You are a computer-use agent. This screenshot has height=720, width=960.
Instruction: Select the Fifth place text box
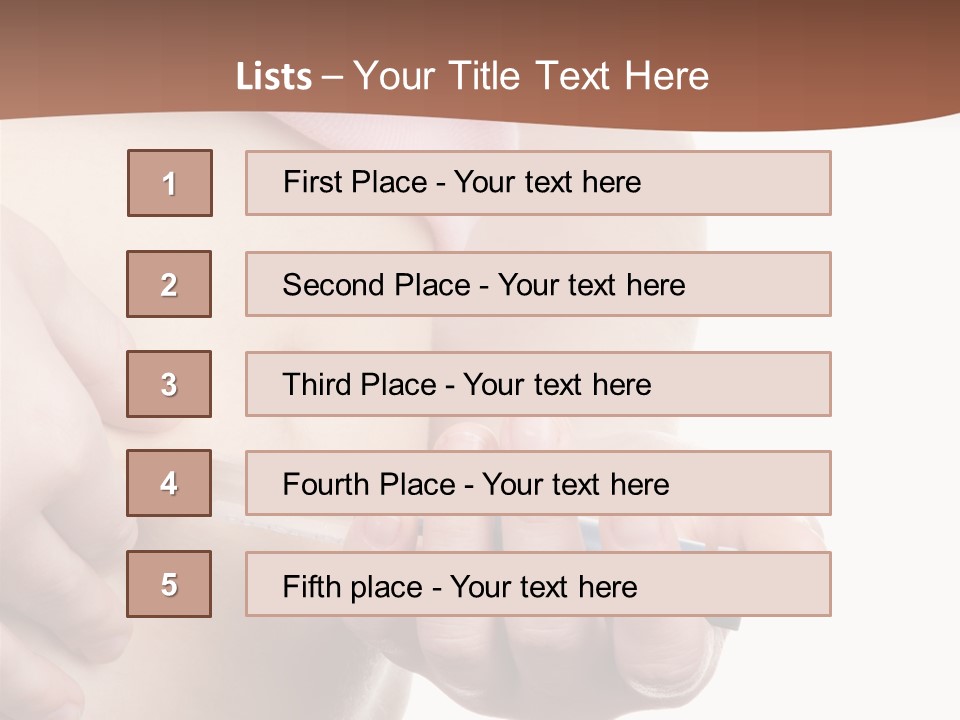538,584
